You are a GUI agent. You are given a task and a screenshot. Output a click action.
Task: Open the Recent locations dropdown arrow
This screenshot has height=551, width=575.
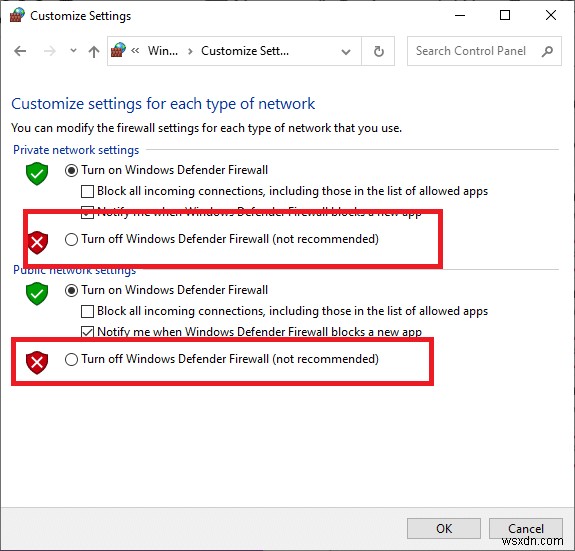[73, 51]
